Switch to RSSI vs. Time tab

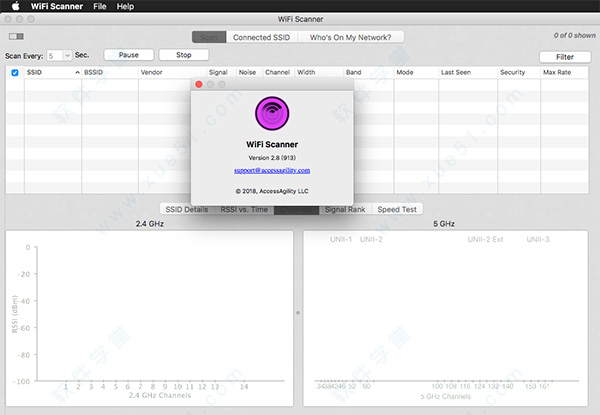[x=244, y=210]
